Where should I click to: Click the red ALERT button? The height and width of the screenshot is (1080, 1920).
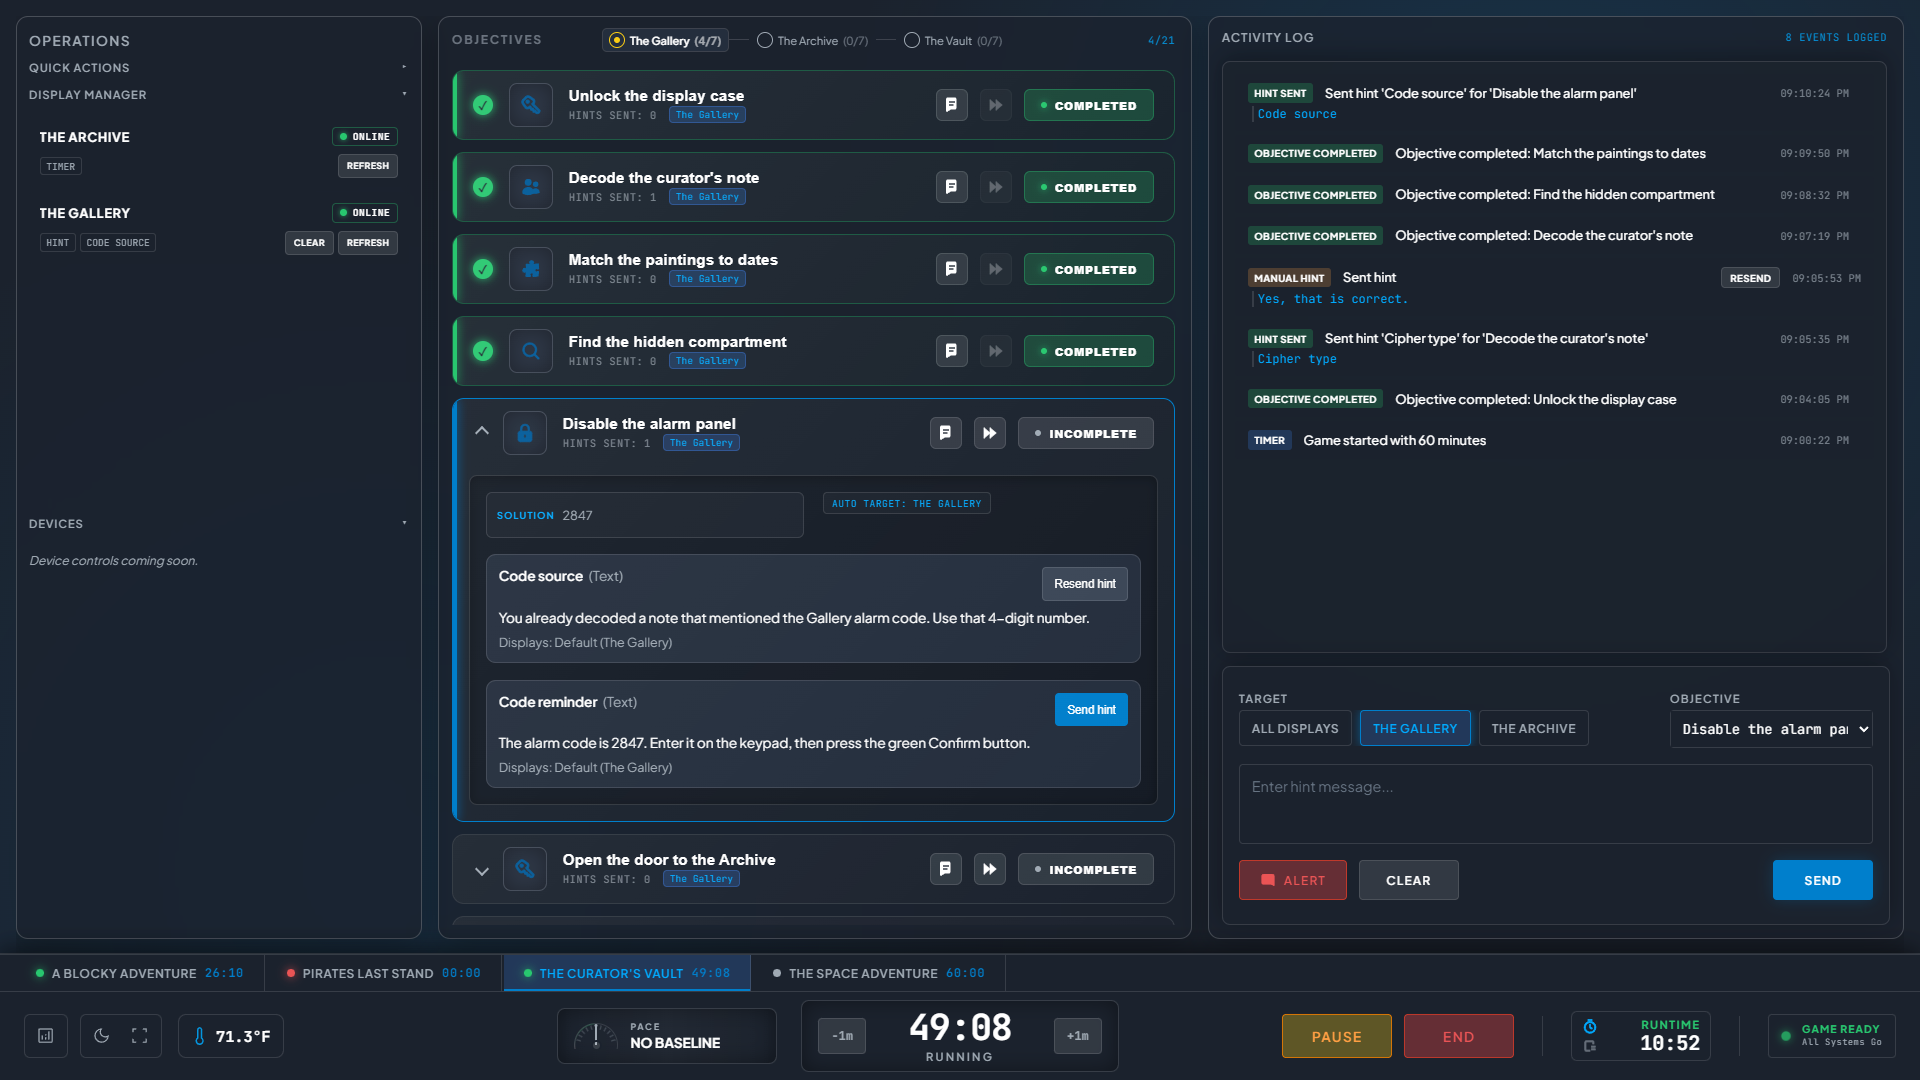point(1293,880)
